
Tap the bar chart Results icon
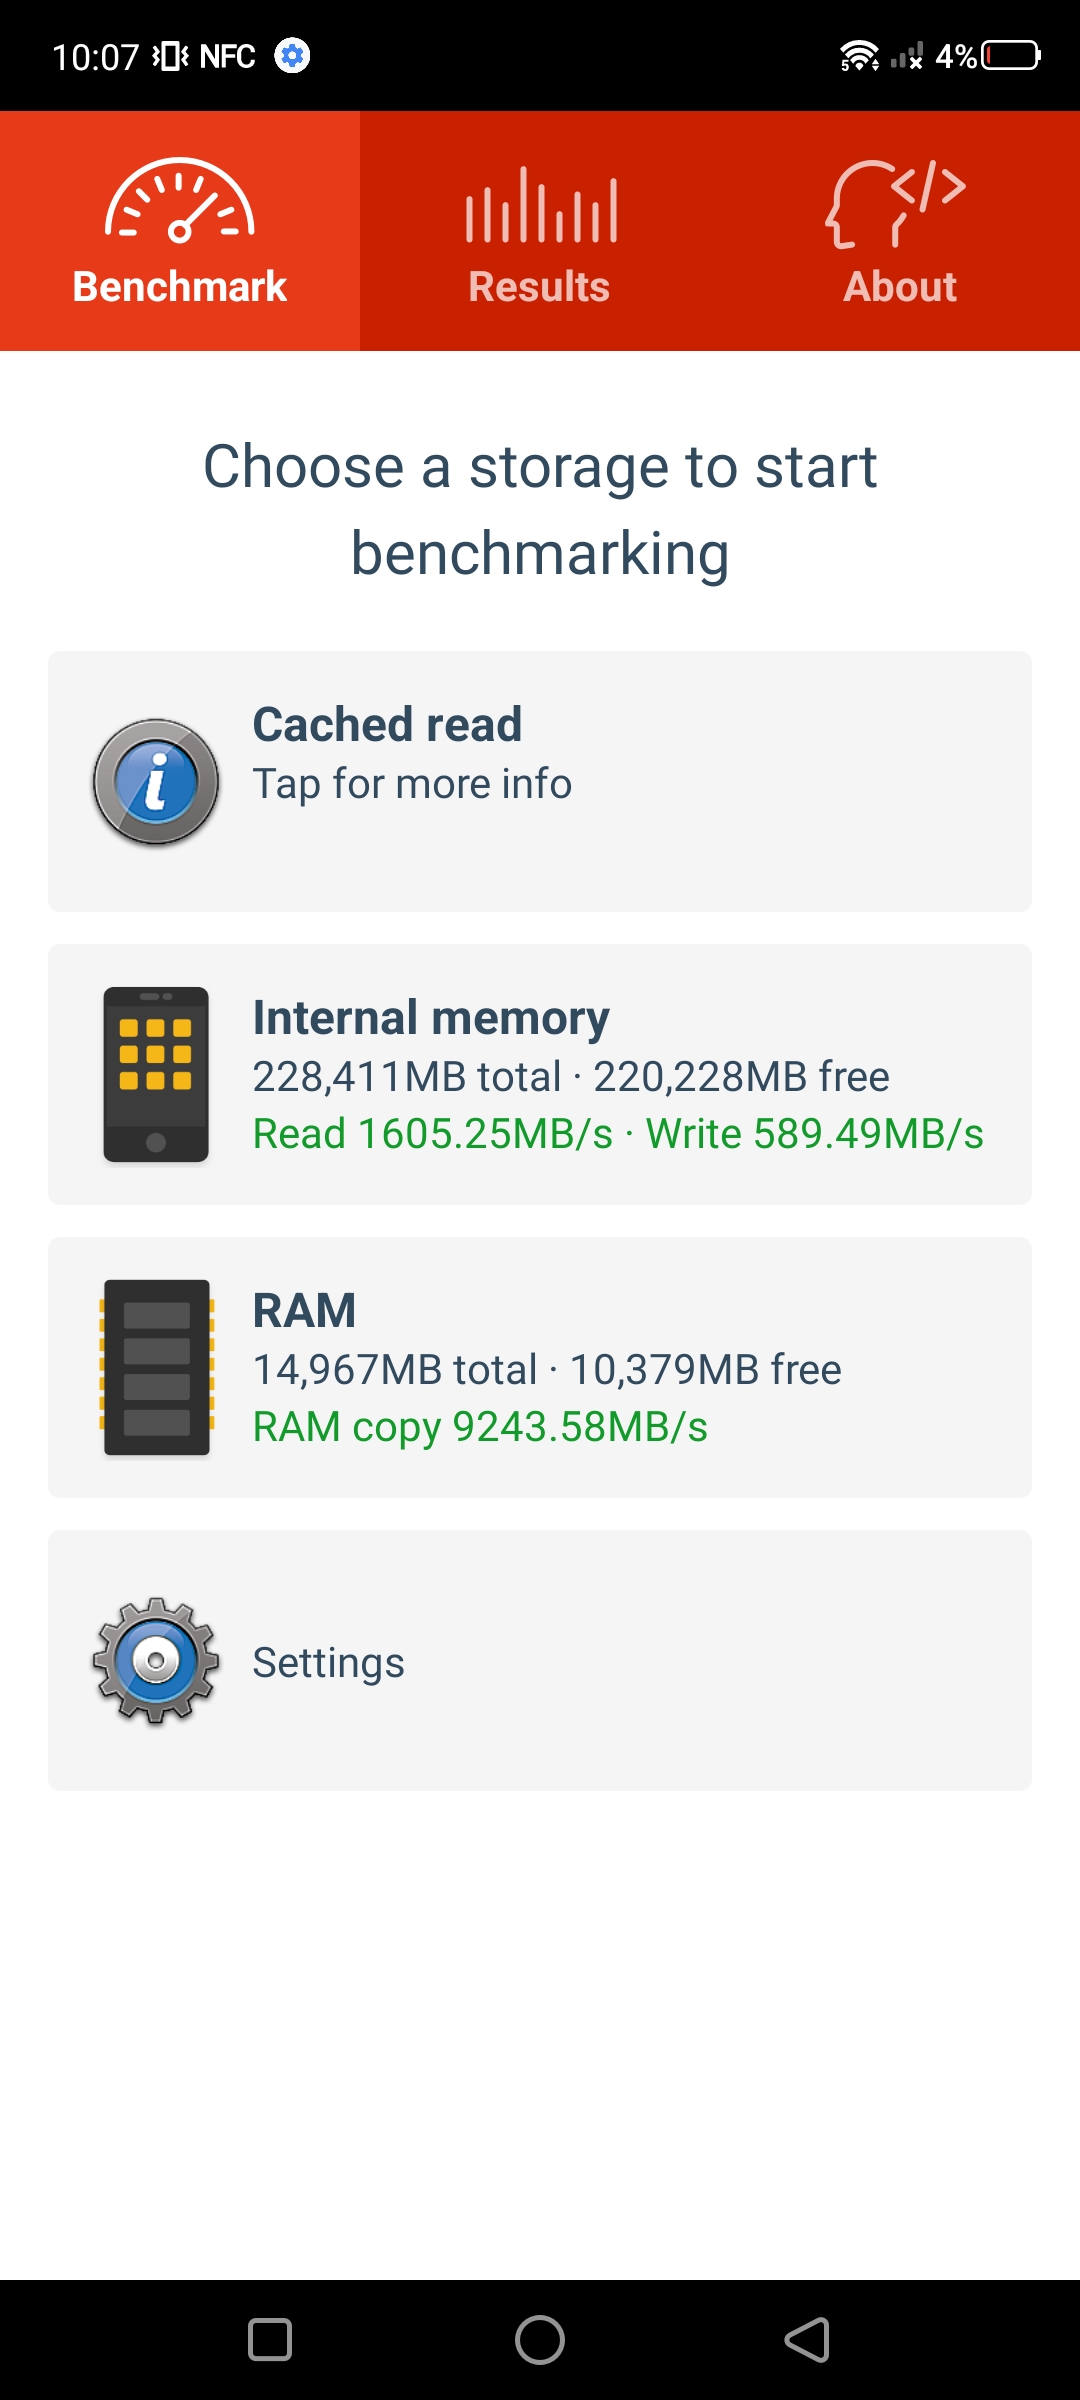[540, 206]
